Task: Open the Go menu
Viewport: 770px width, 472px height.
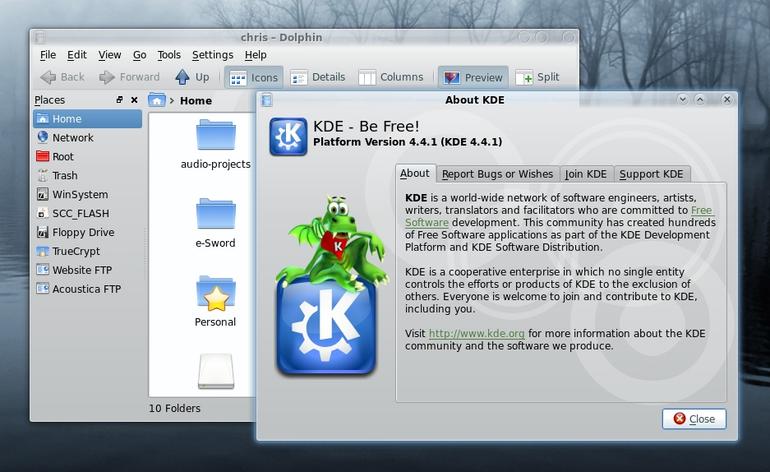Action: coord(139,55)
